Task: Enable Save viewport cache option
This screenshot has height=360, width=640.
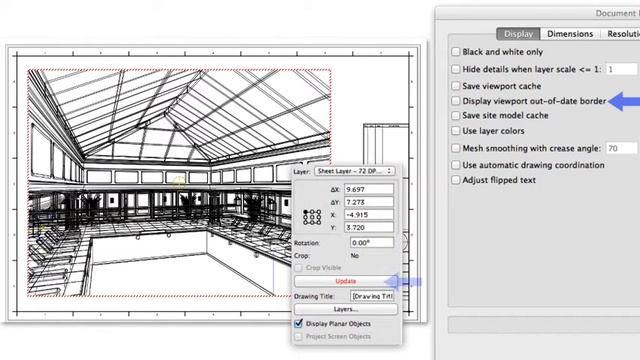Action: click(456, 86)
